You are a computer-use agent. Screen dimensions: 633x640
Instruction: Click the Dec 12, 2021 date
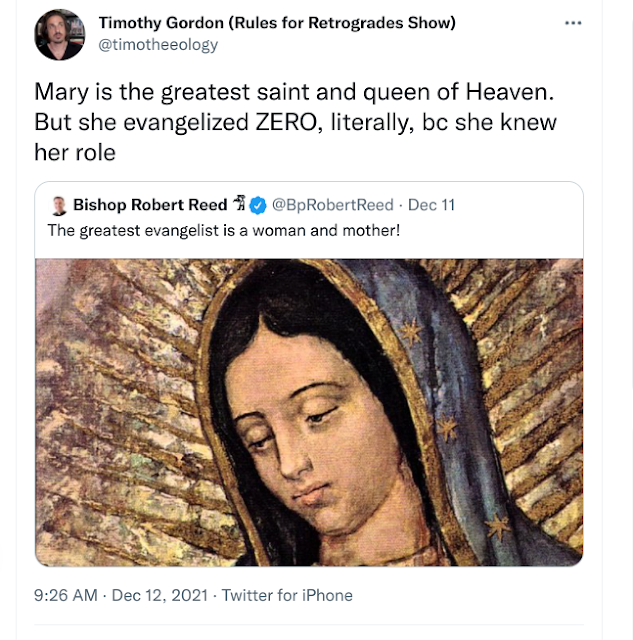[x=159, y=595]
